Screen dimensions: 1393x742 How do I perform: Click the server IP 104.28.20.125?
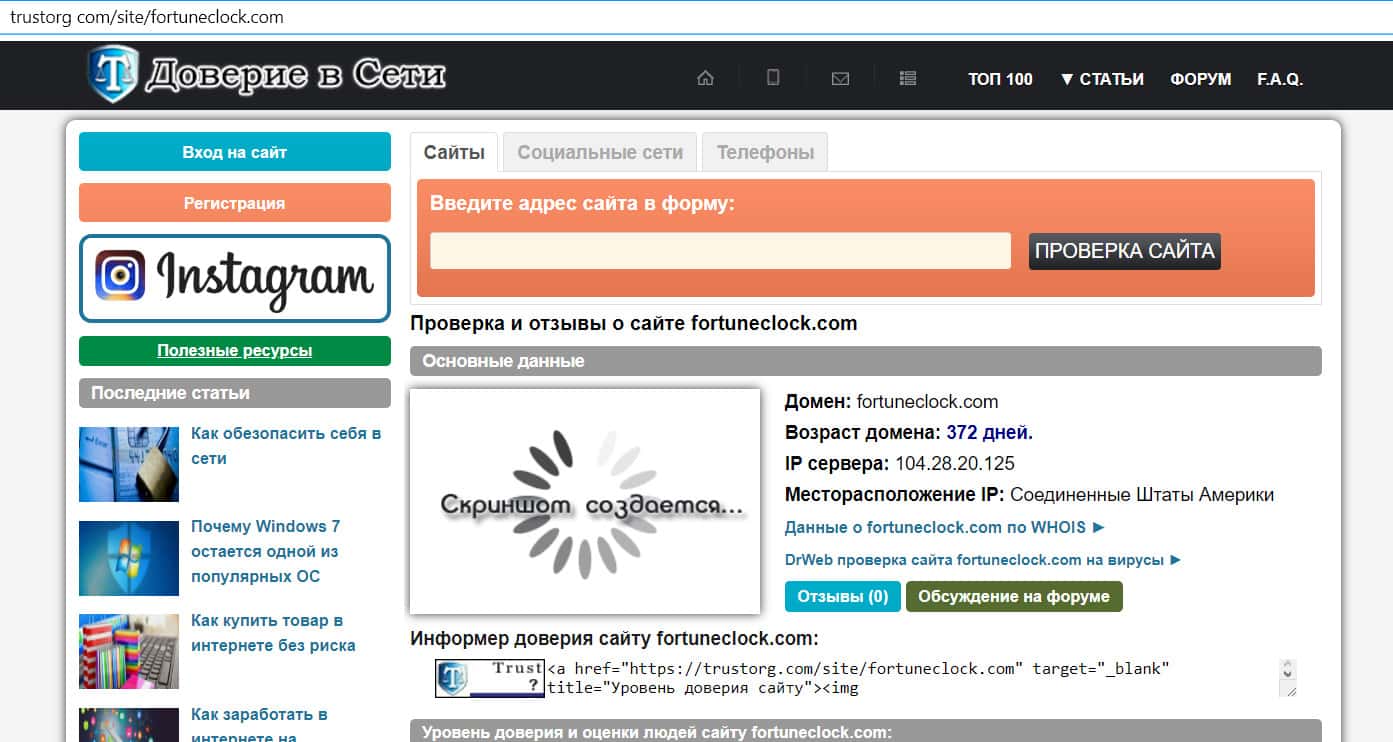coord(954,464)
